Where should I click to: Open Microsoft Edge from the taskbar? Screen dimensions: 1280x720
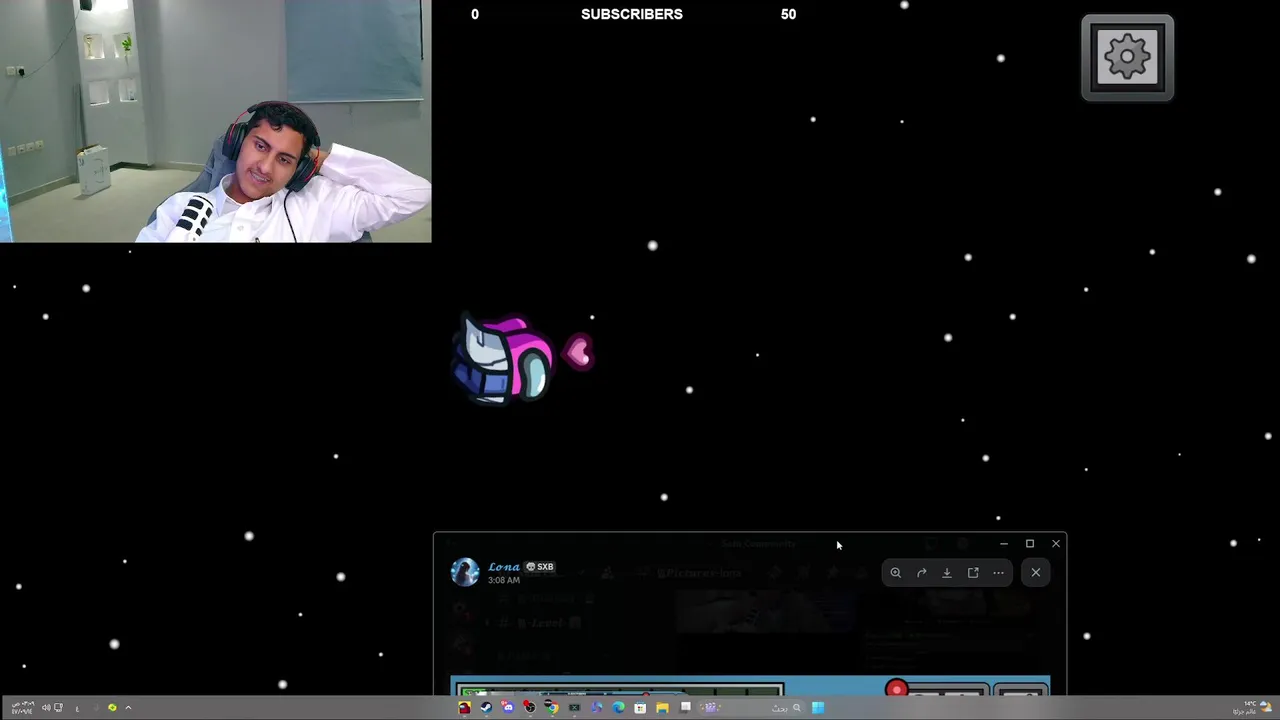tap(618, 707)
